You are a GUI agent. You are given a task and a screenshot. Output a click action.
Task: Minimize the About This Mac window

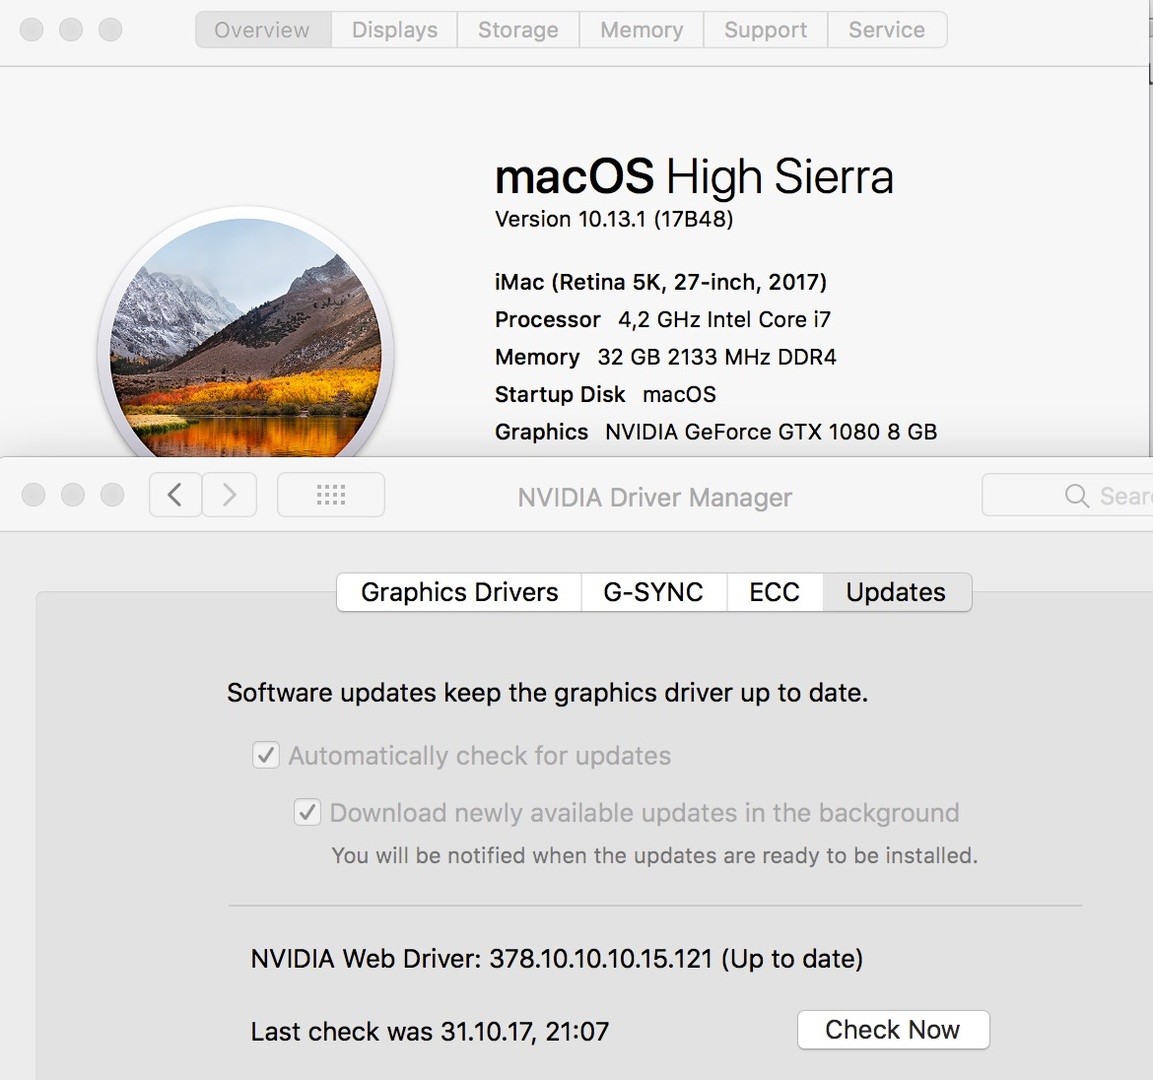tap(71, 30)
